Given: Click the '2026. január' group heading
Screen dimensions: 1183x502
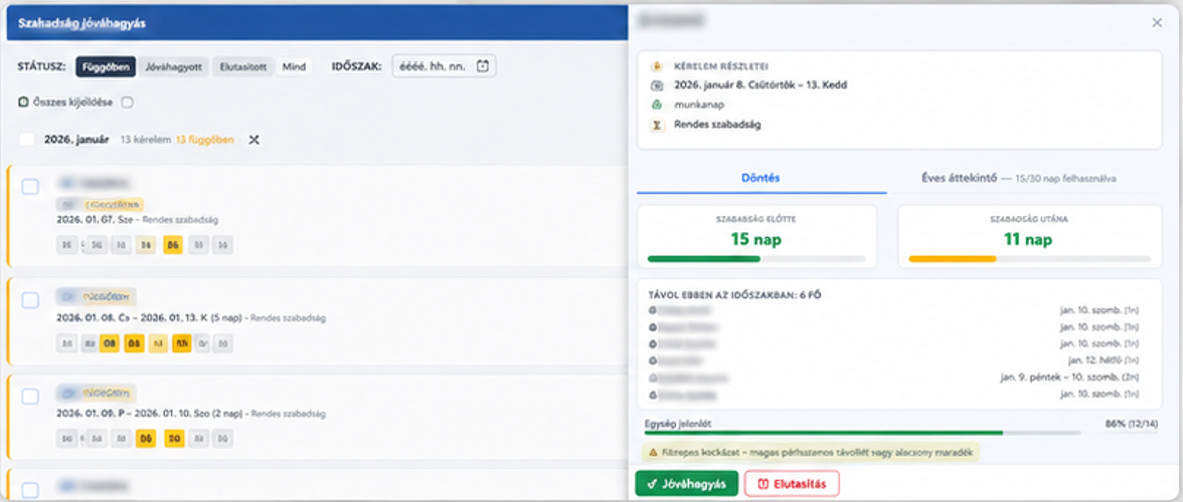Looking at the screenshot, I should [x=76, y=140].
